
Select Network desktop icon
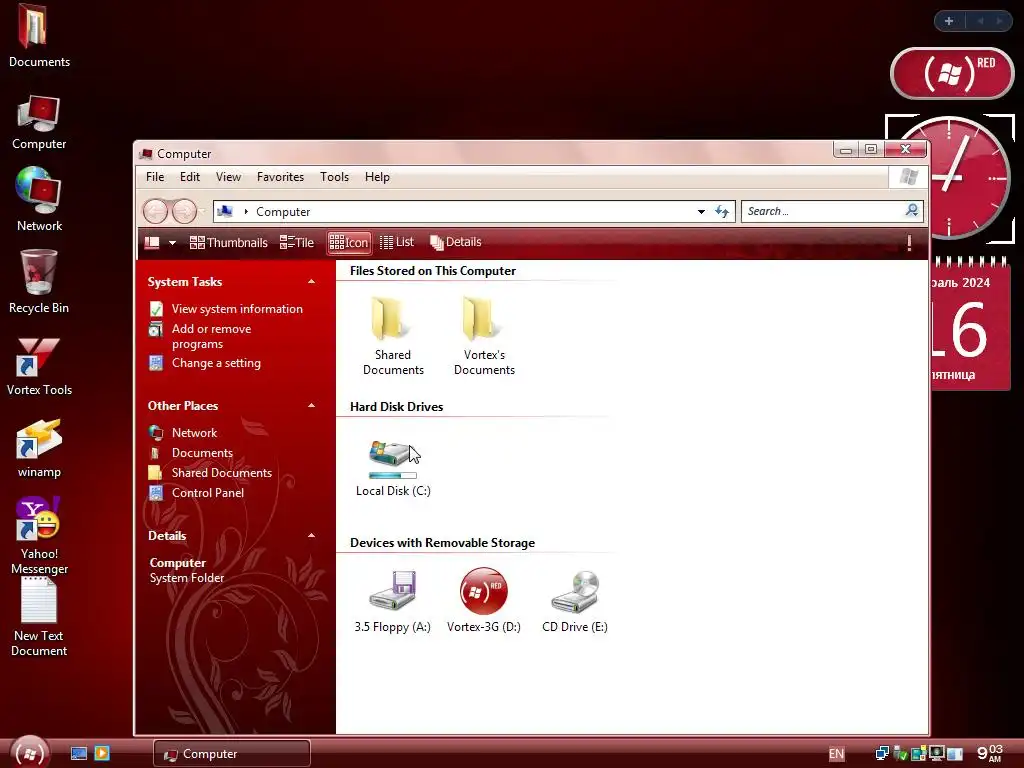(39, 199)
